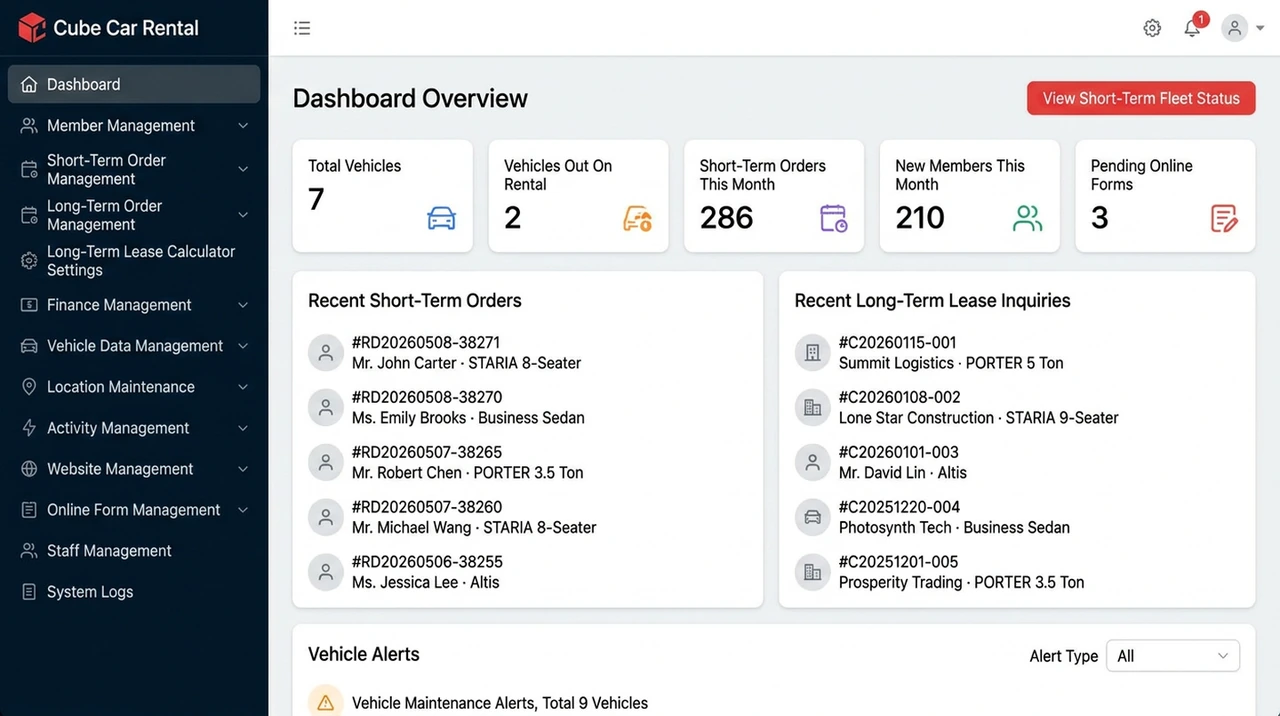1280x716 pixels.
Task: Expand Vehicle Data Management chevron
Action: click(243, 346)
